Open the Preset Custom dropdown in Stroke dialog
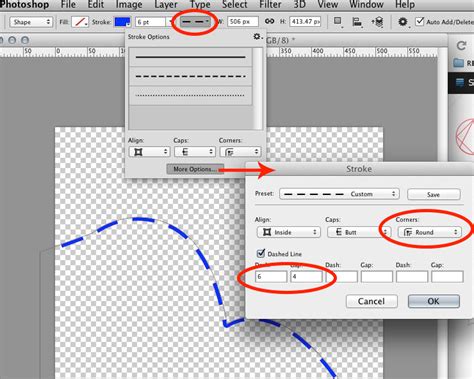The height and width of the screenshot is (379, 474). [x=339, y=194]
